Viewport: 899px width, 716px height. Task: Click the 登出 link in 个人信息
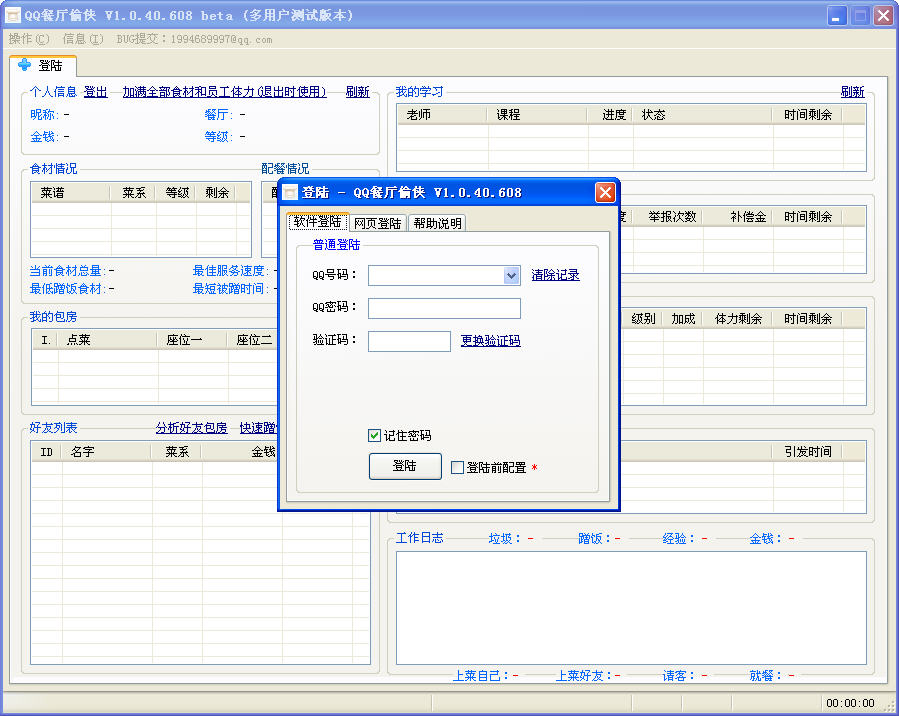95,92
